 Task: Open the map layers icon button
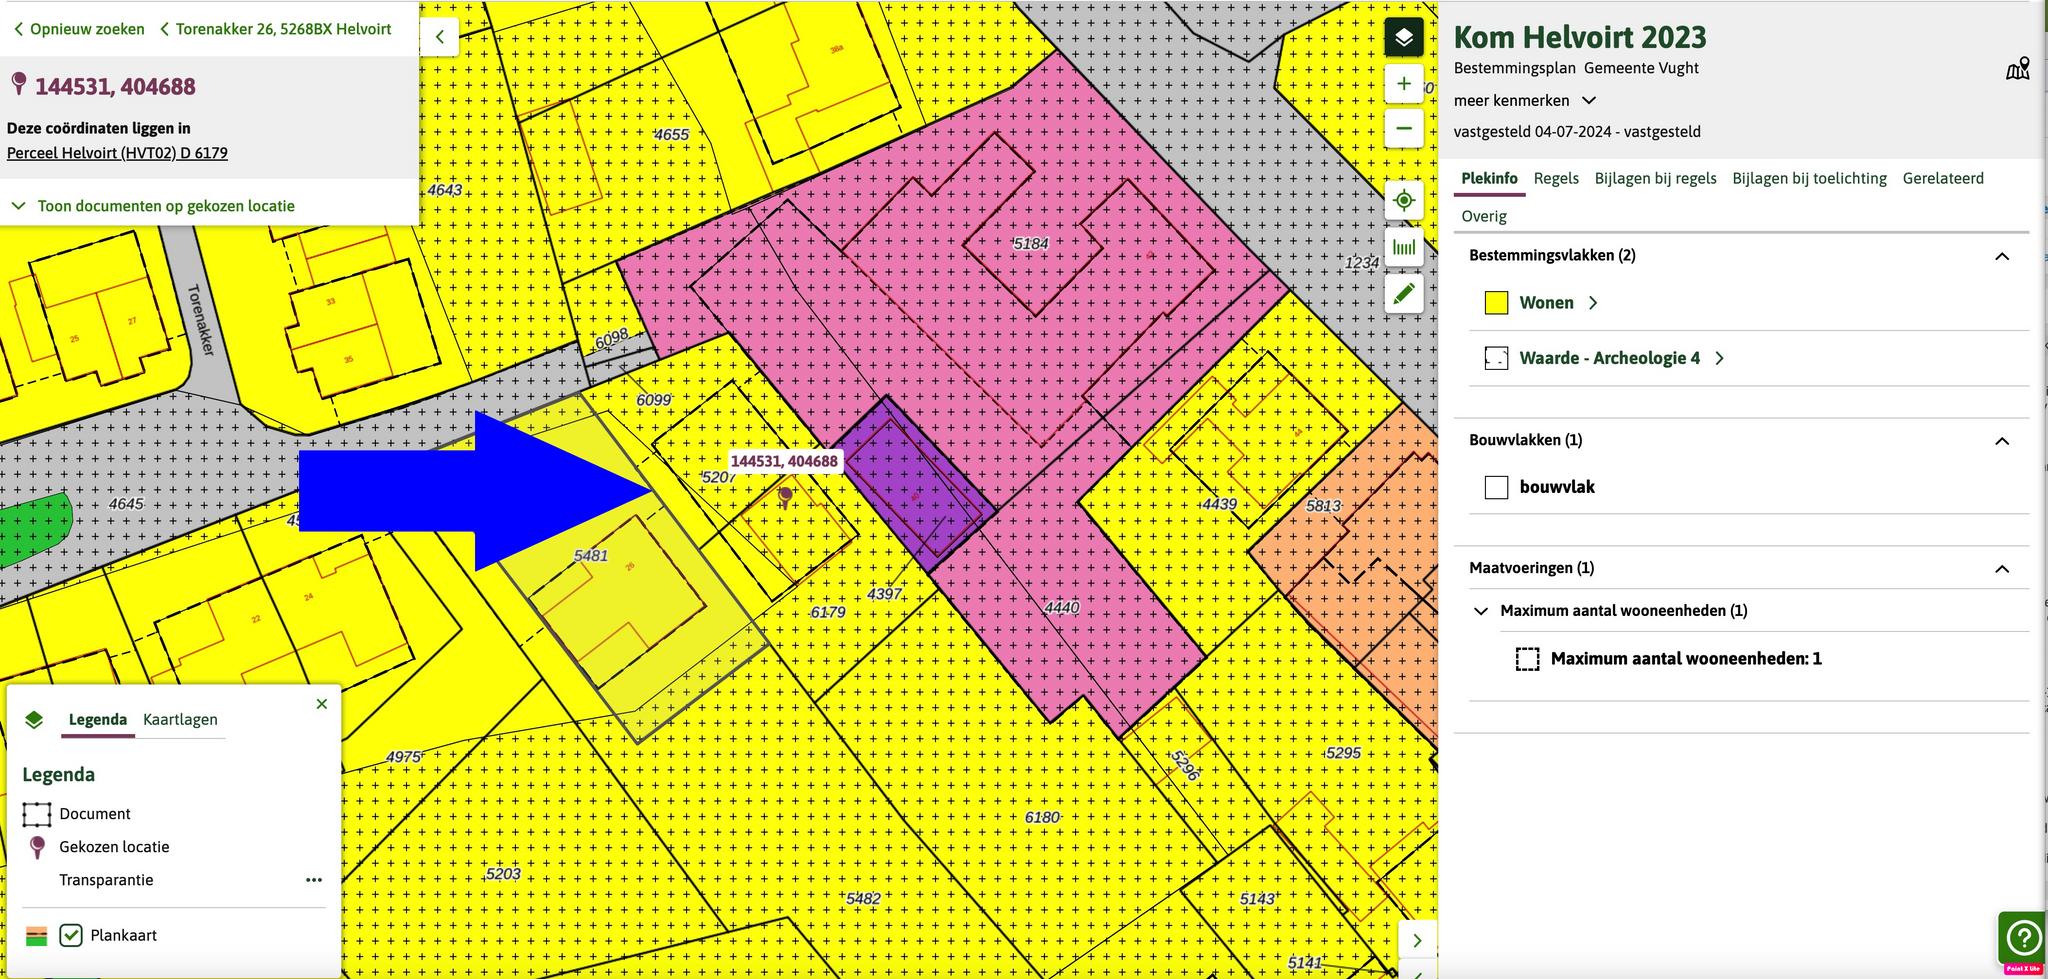tap(1403, 38)
